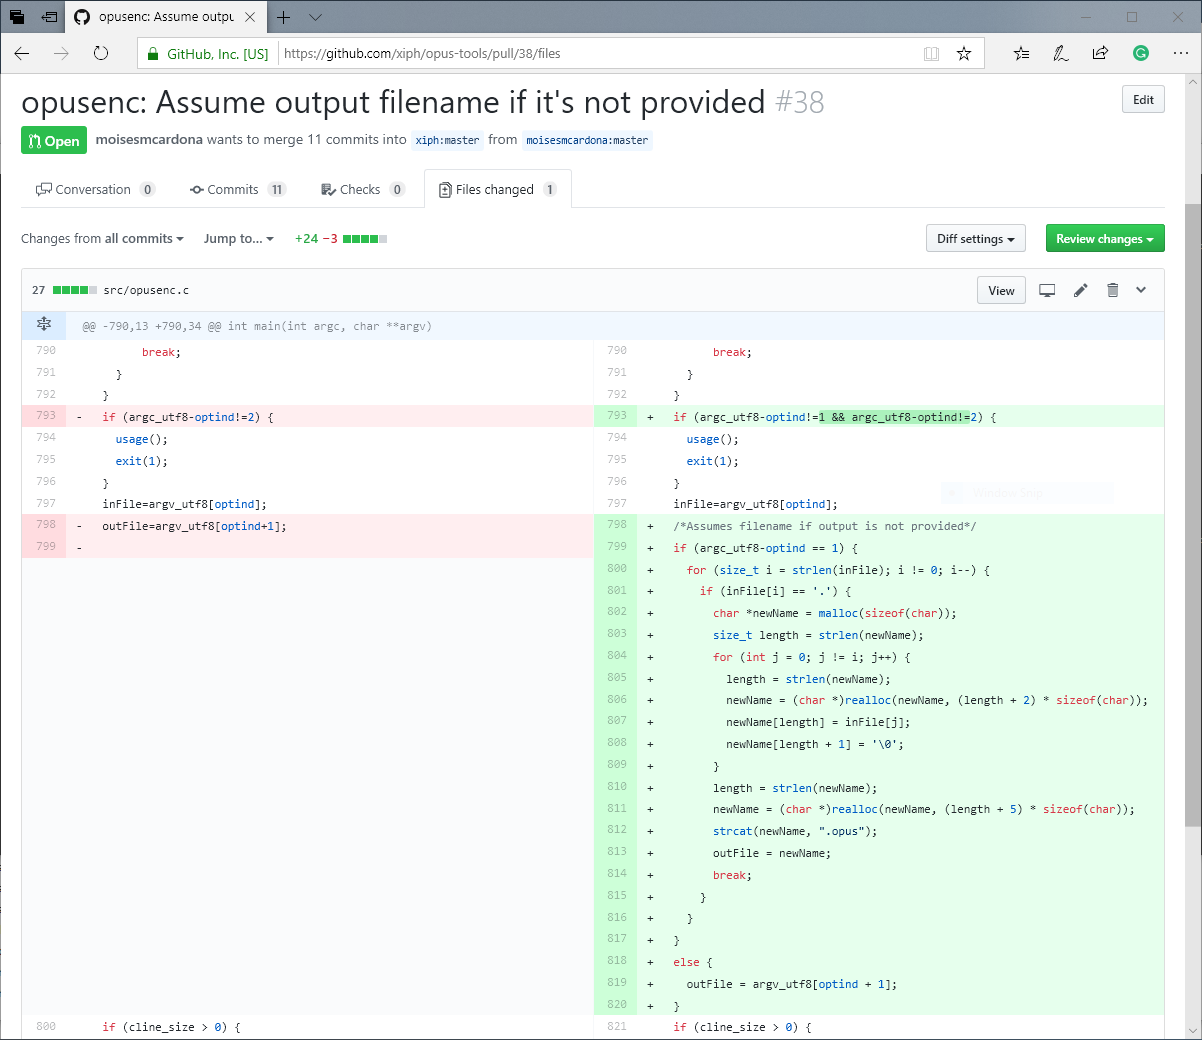Add page to favorites with the star icon
The height and width of the screenshot is (1040, 1202).
click(964, 53)
